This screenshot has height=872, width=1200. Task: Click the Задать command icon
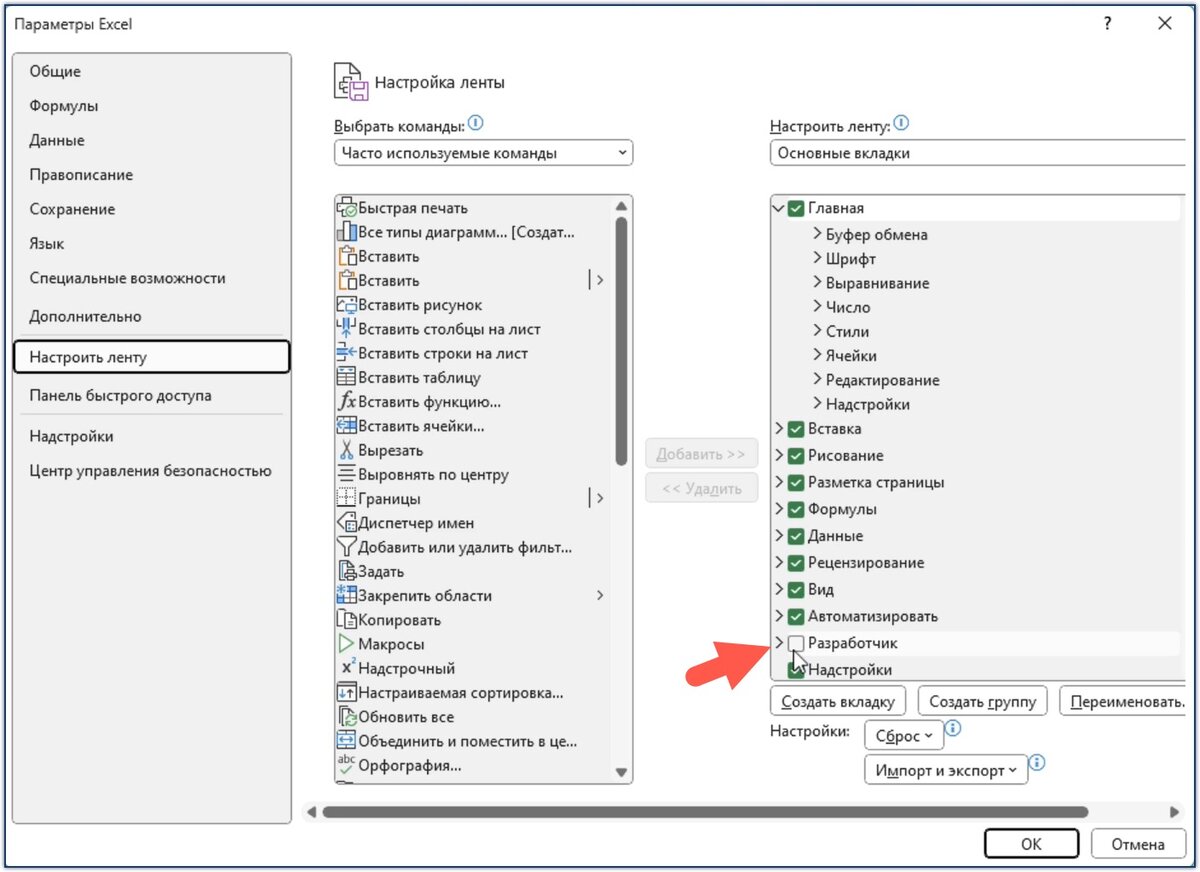coord(347,571)
